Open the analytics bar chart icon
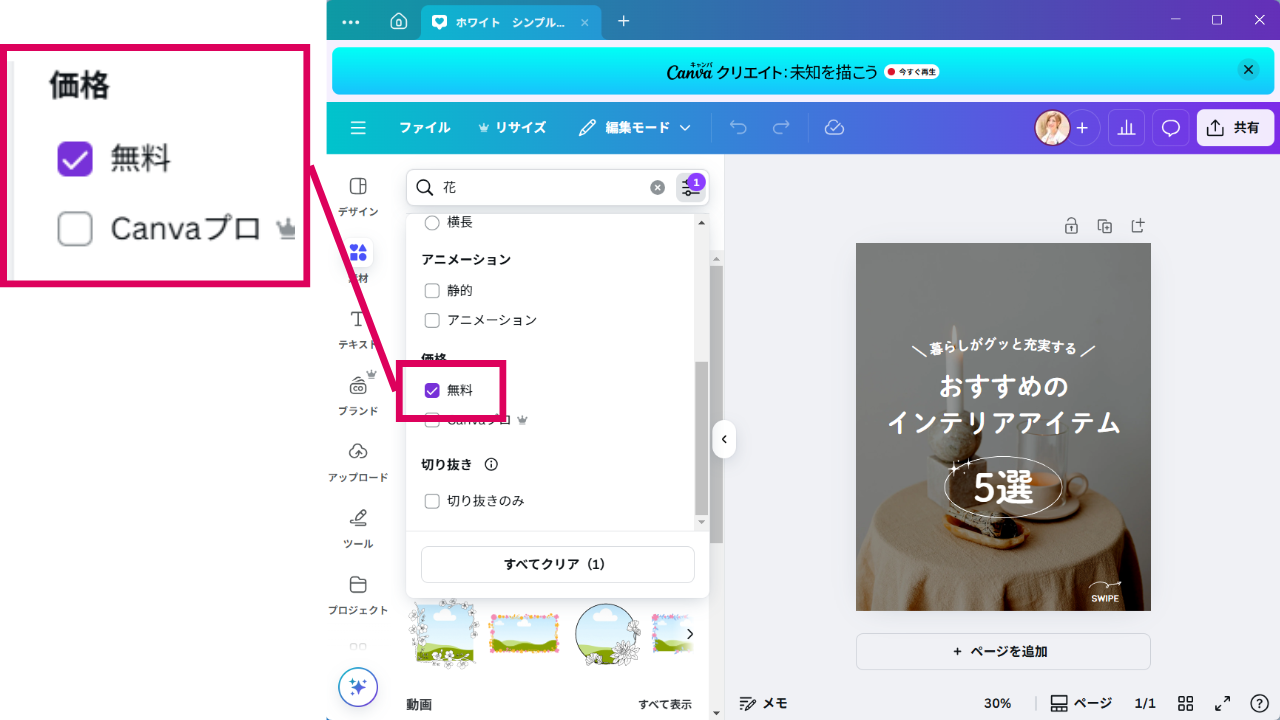The width and height of the screenshot is (1280, 720). click(1127, 128)
